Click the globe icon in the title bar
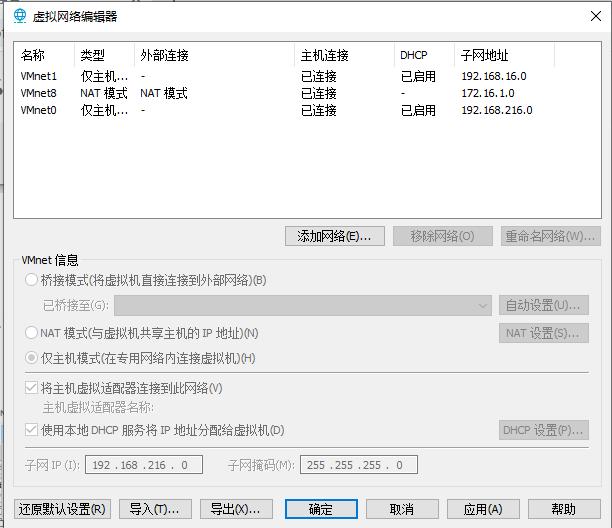Image resolution: width=612 pixels, height=528 pixels. [x=20, y=16]
